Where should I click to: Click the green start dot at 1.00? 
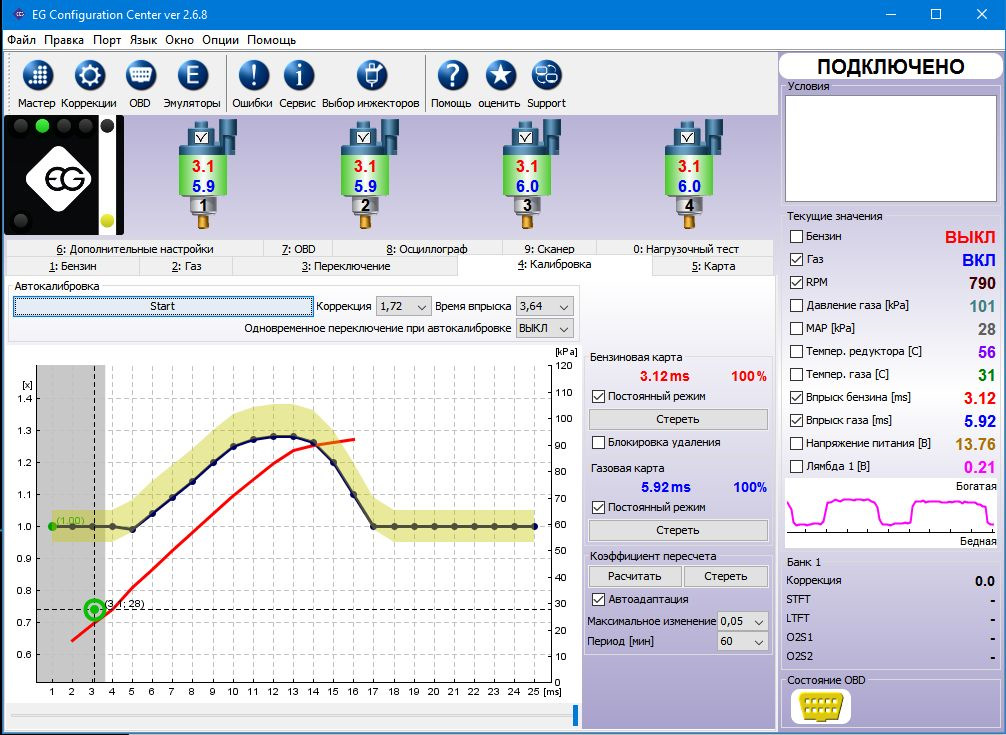(x=53, y=527)
